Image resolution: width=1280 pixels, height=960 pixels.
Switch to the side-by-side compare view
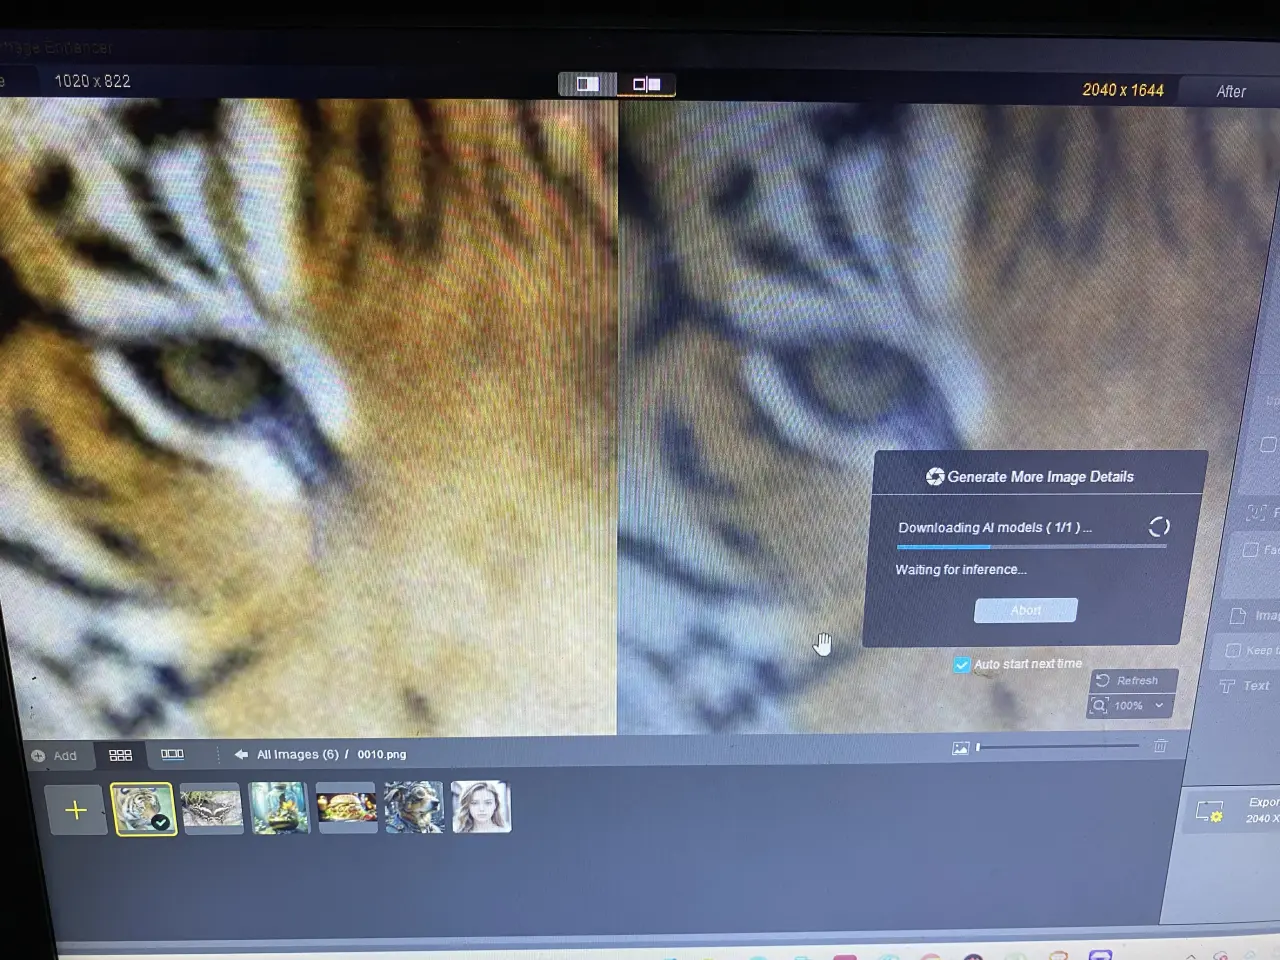pyautogui.click(x=646, y=84)
